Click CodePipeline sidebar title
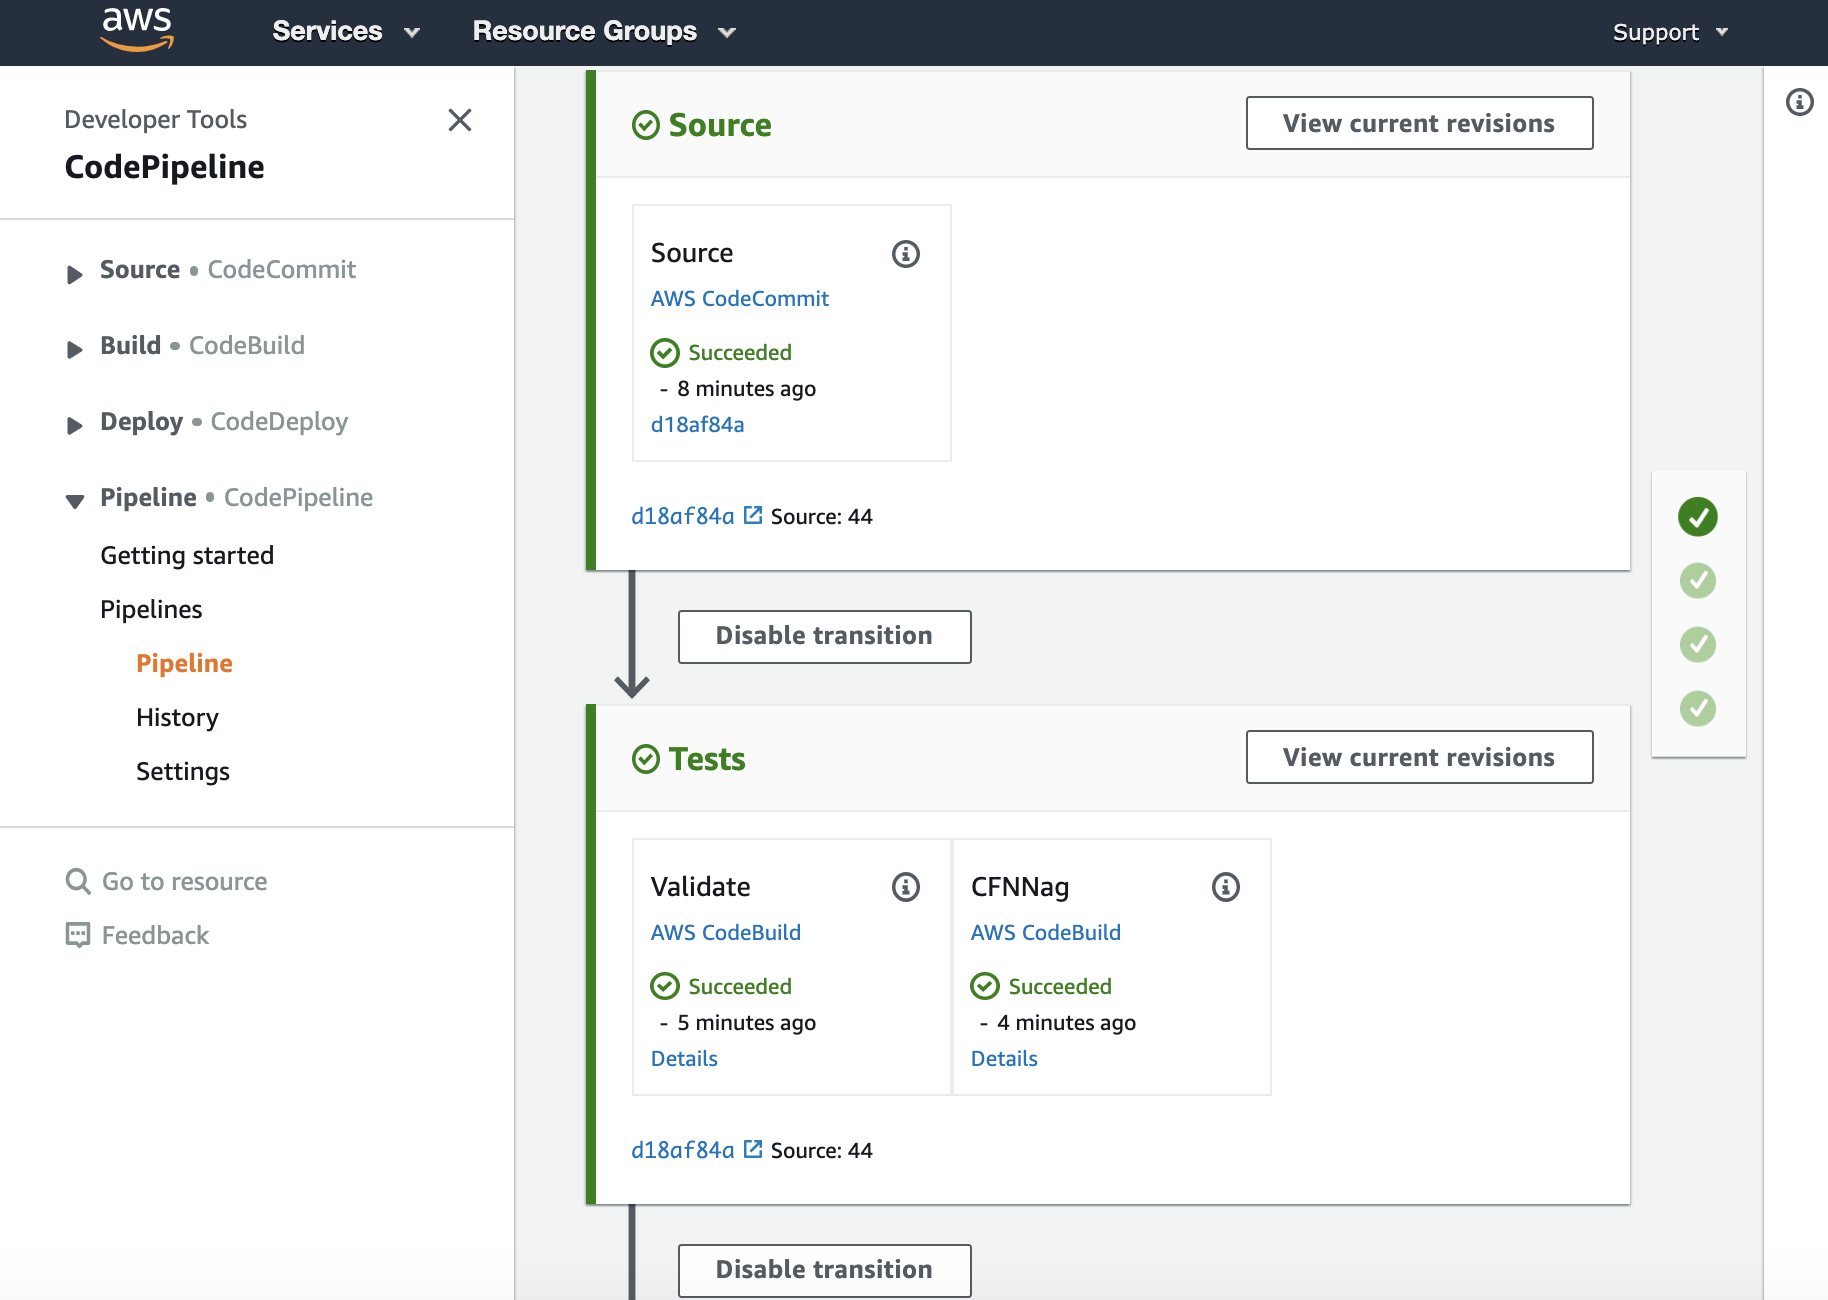Viewport: 1828px width, 1300px height. [164, 167]
